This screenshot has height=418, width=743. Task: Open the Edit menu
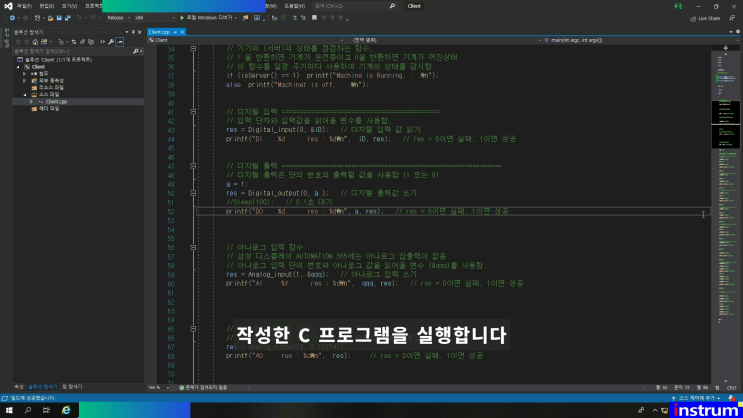46,6
